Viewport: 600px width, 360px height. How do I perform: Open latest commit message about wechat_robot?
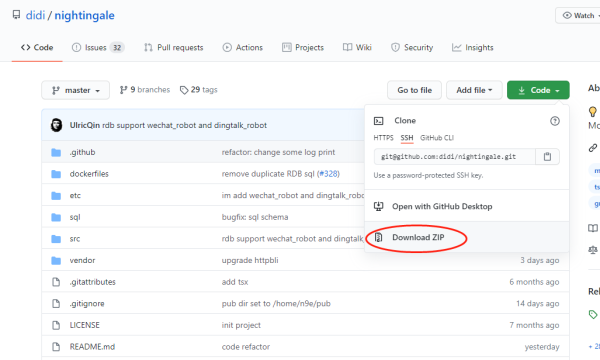click(184, 125)
